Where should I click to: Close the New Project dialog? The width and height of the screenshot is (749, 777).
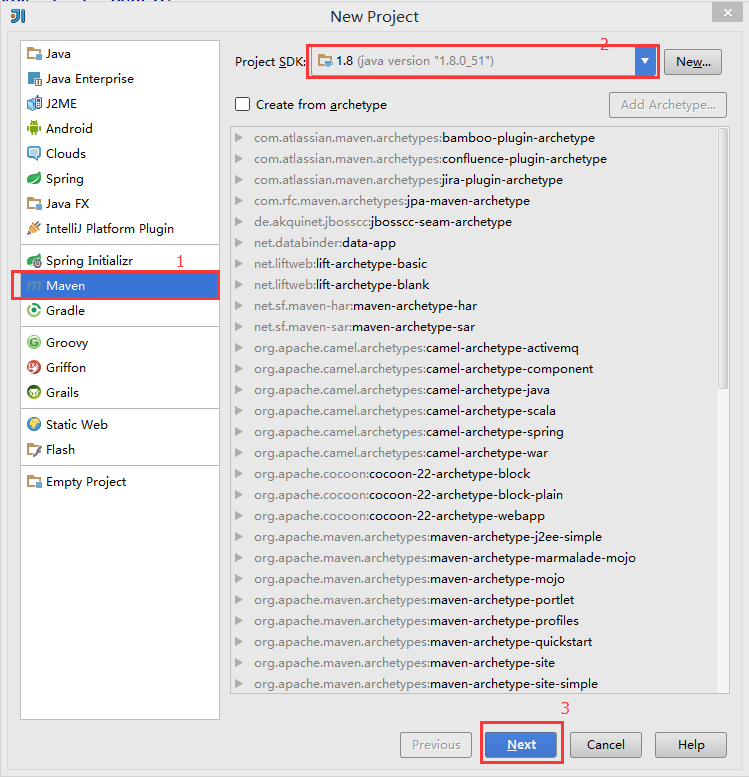click(727, 12)
